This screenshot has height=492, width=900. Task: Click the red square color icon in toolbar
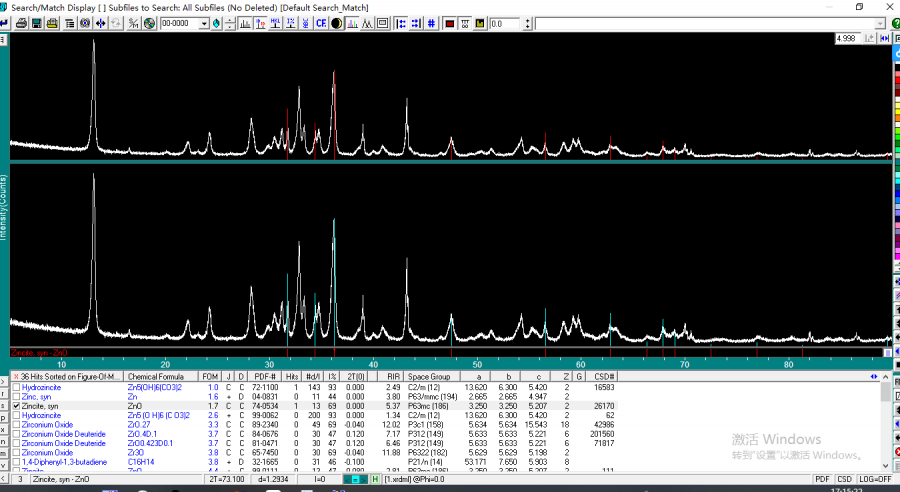pos(450,23)
